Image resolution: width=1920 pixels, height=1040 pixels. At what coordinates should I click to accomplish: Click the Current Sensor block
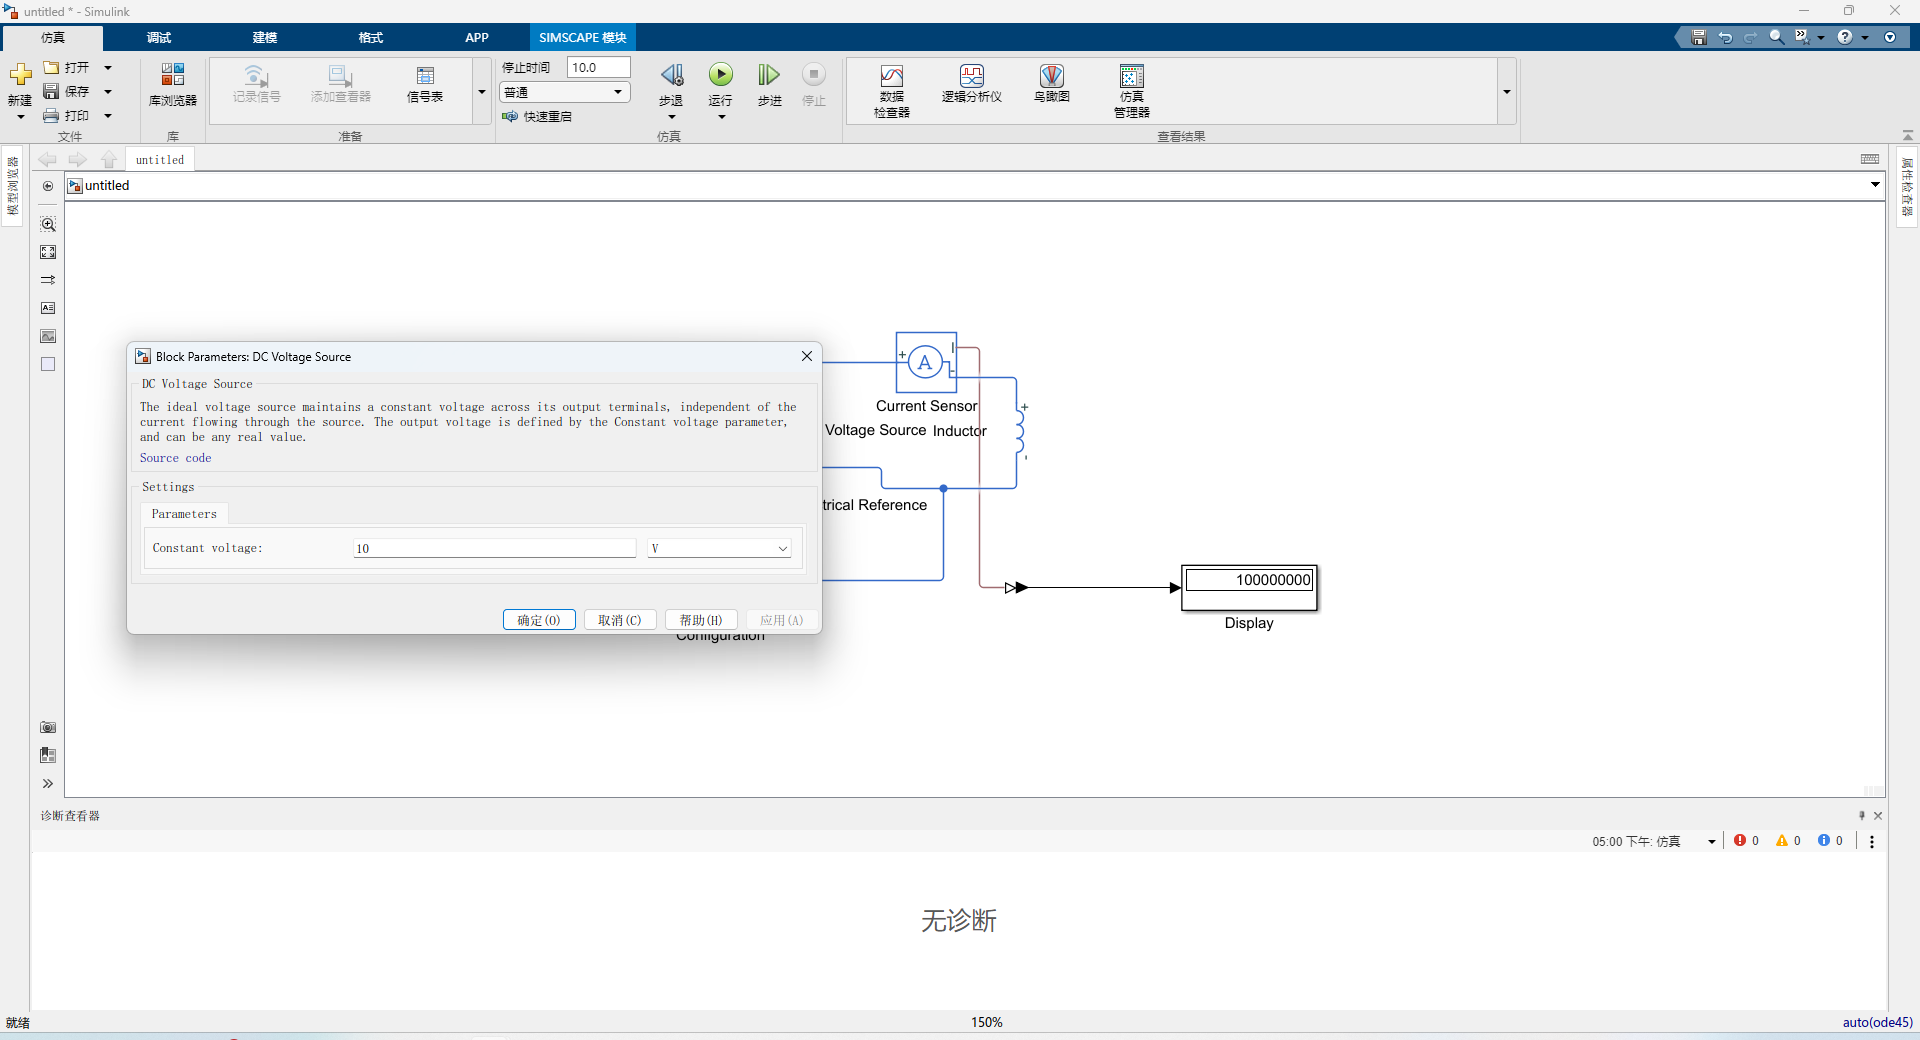[x=926, y=362]
